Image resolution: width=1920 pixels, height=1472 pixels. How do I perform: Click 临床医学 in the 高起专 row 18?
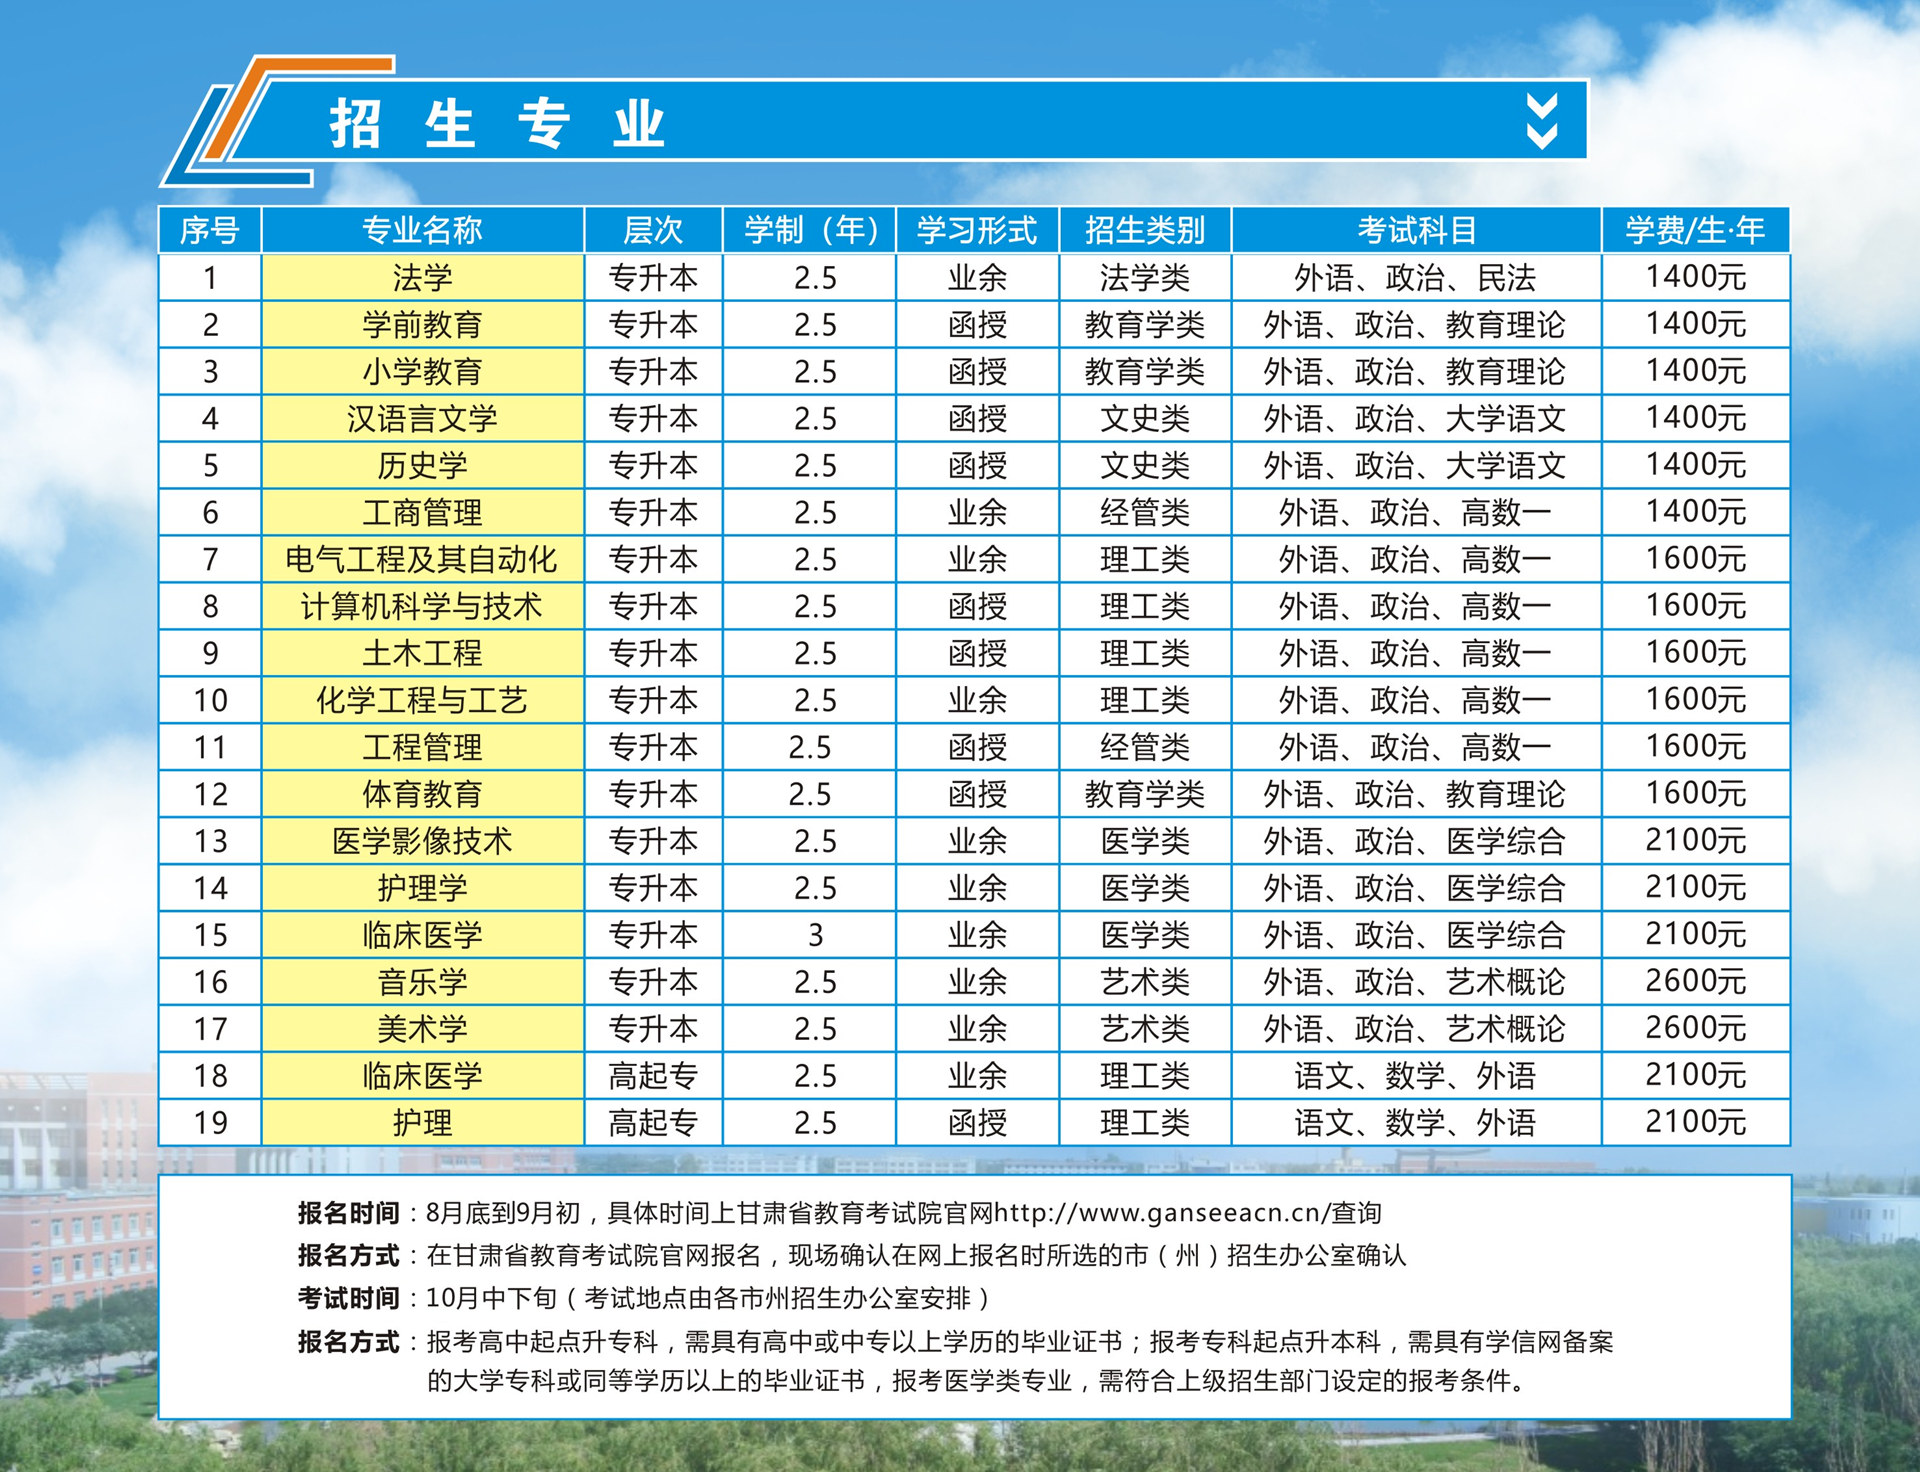click(422, 1077)
